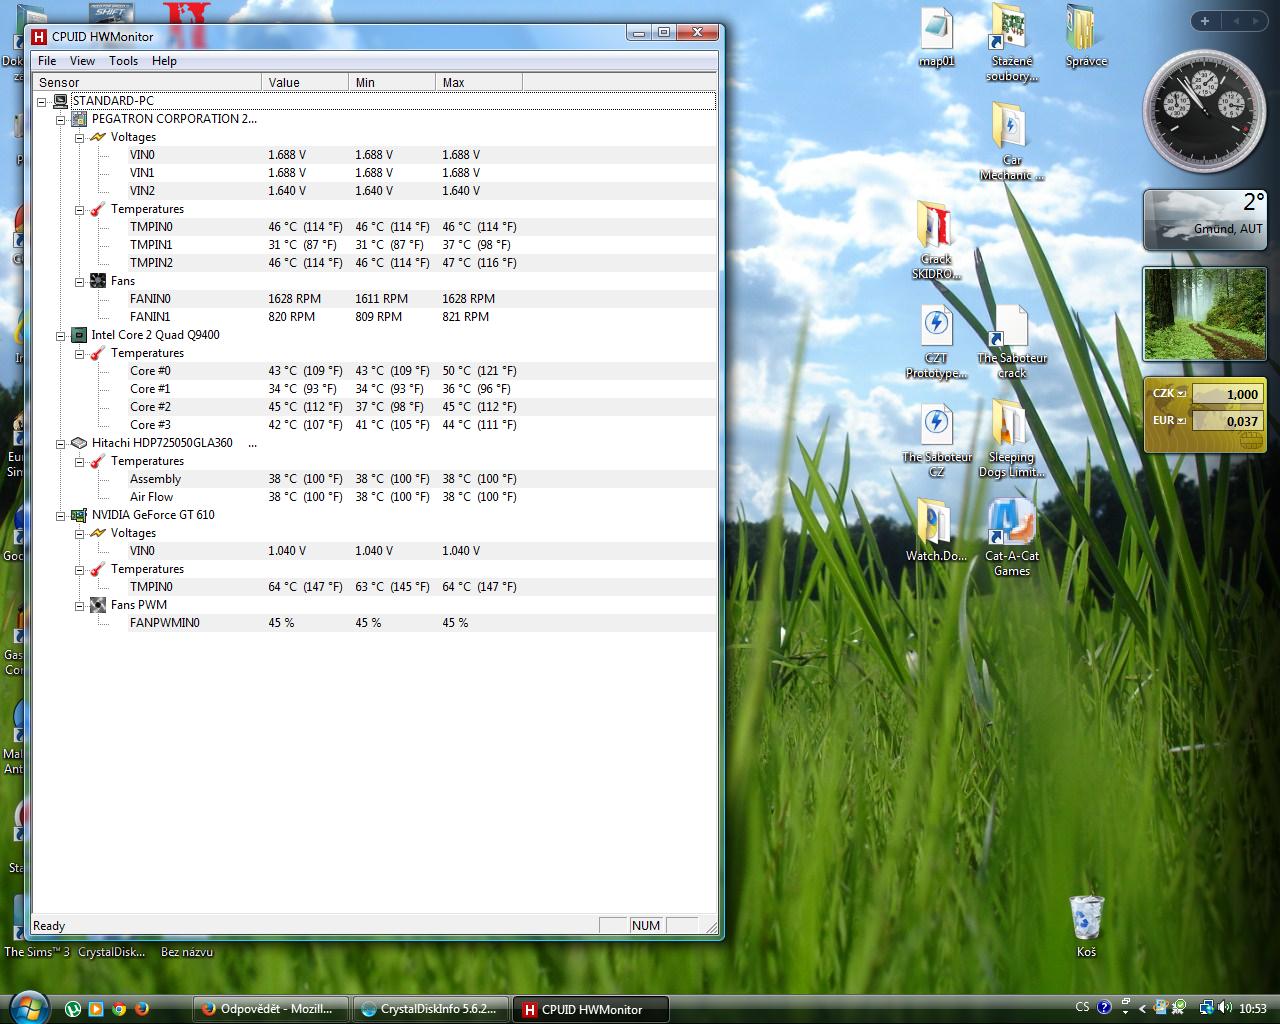
Task: Click the NVIDIA GeForce GT 610 card icon
Action: (x=79, y=515)
